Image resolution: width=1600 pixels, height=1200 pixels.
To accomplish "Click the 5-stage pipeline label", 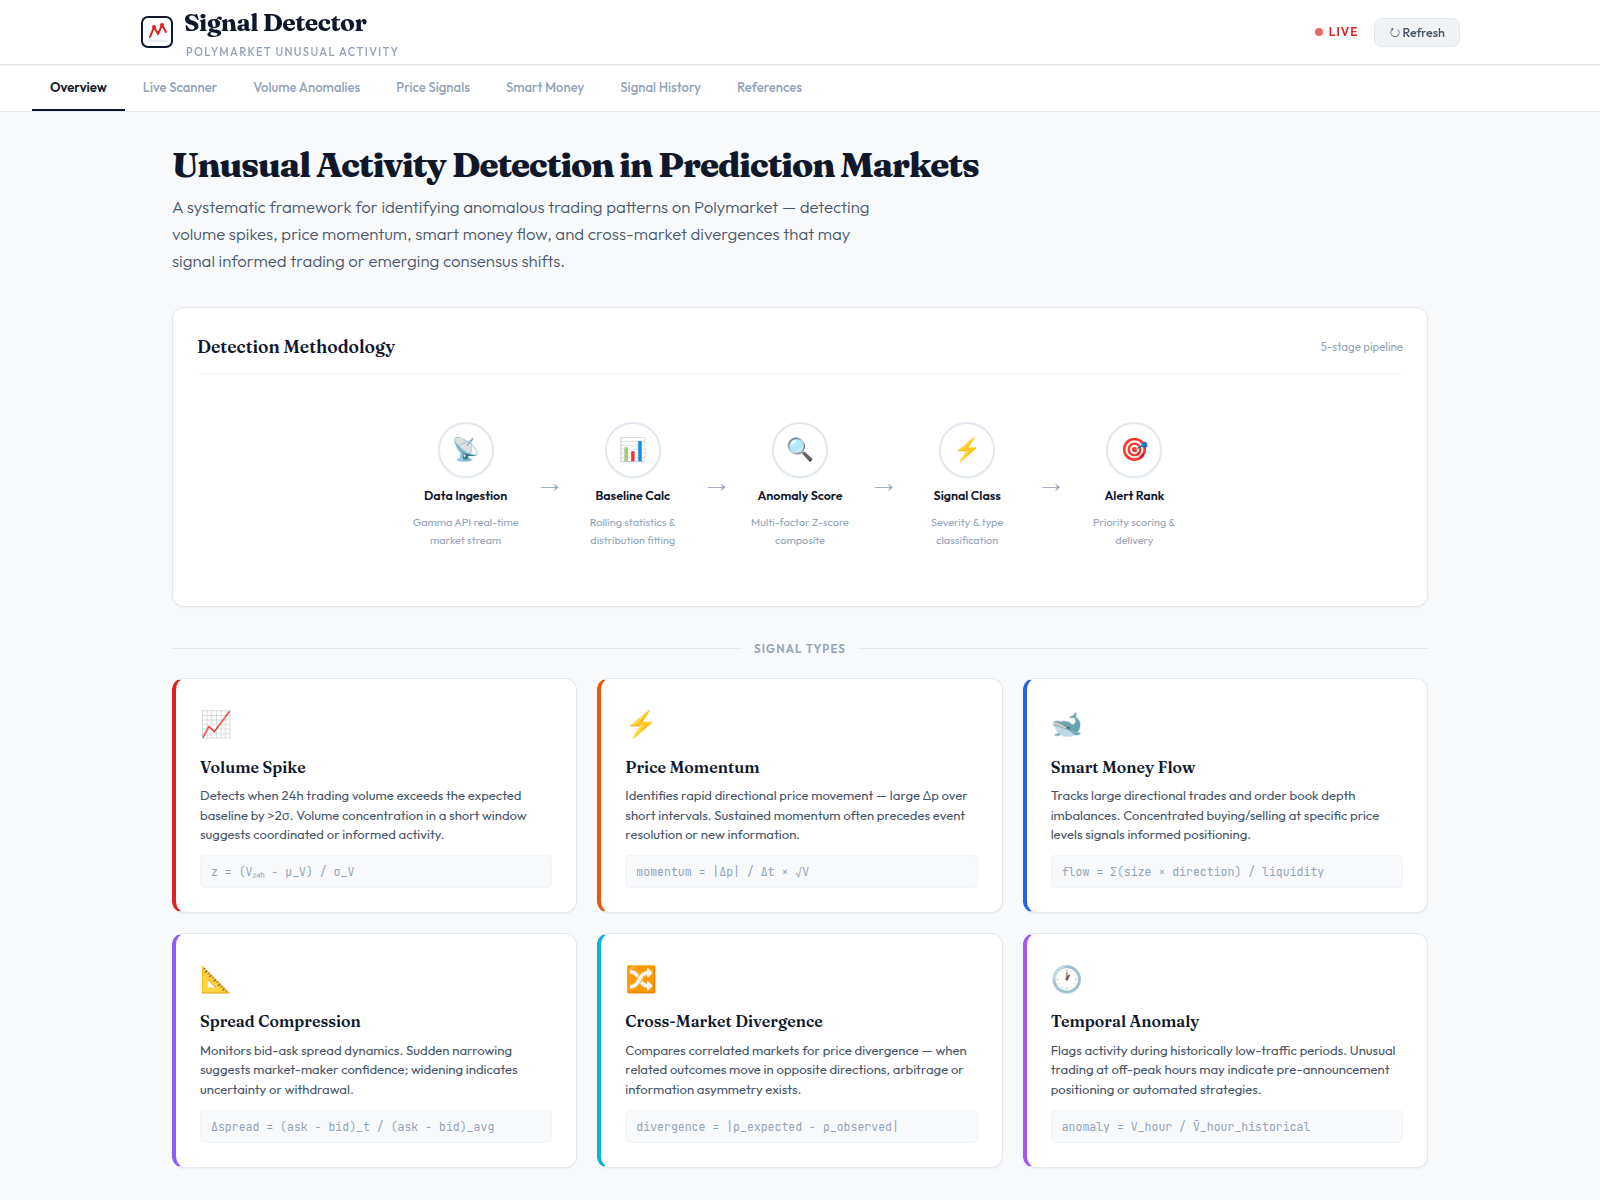I will (1361, 347).
